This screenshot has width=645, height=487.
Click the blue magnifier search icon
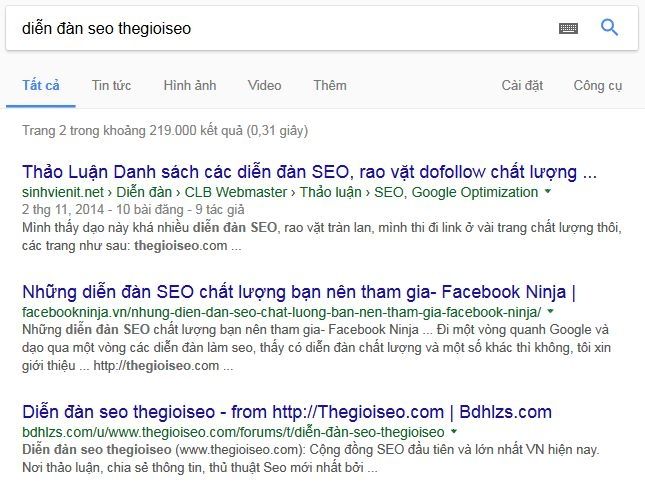coord(609,28)
